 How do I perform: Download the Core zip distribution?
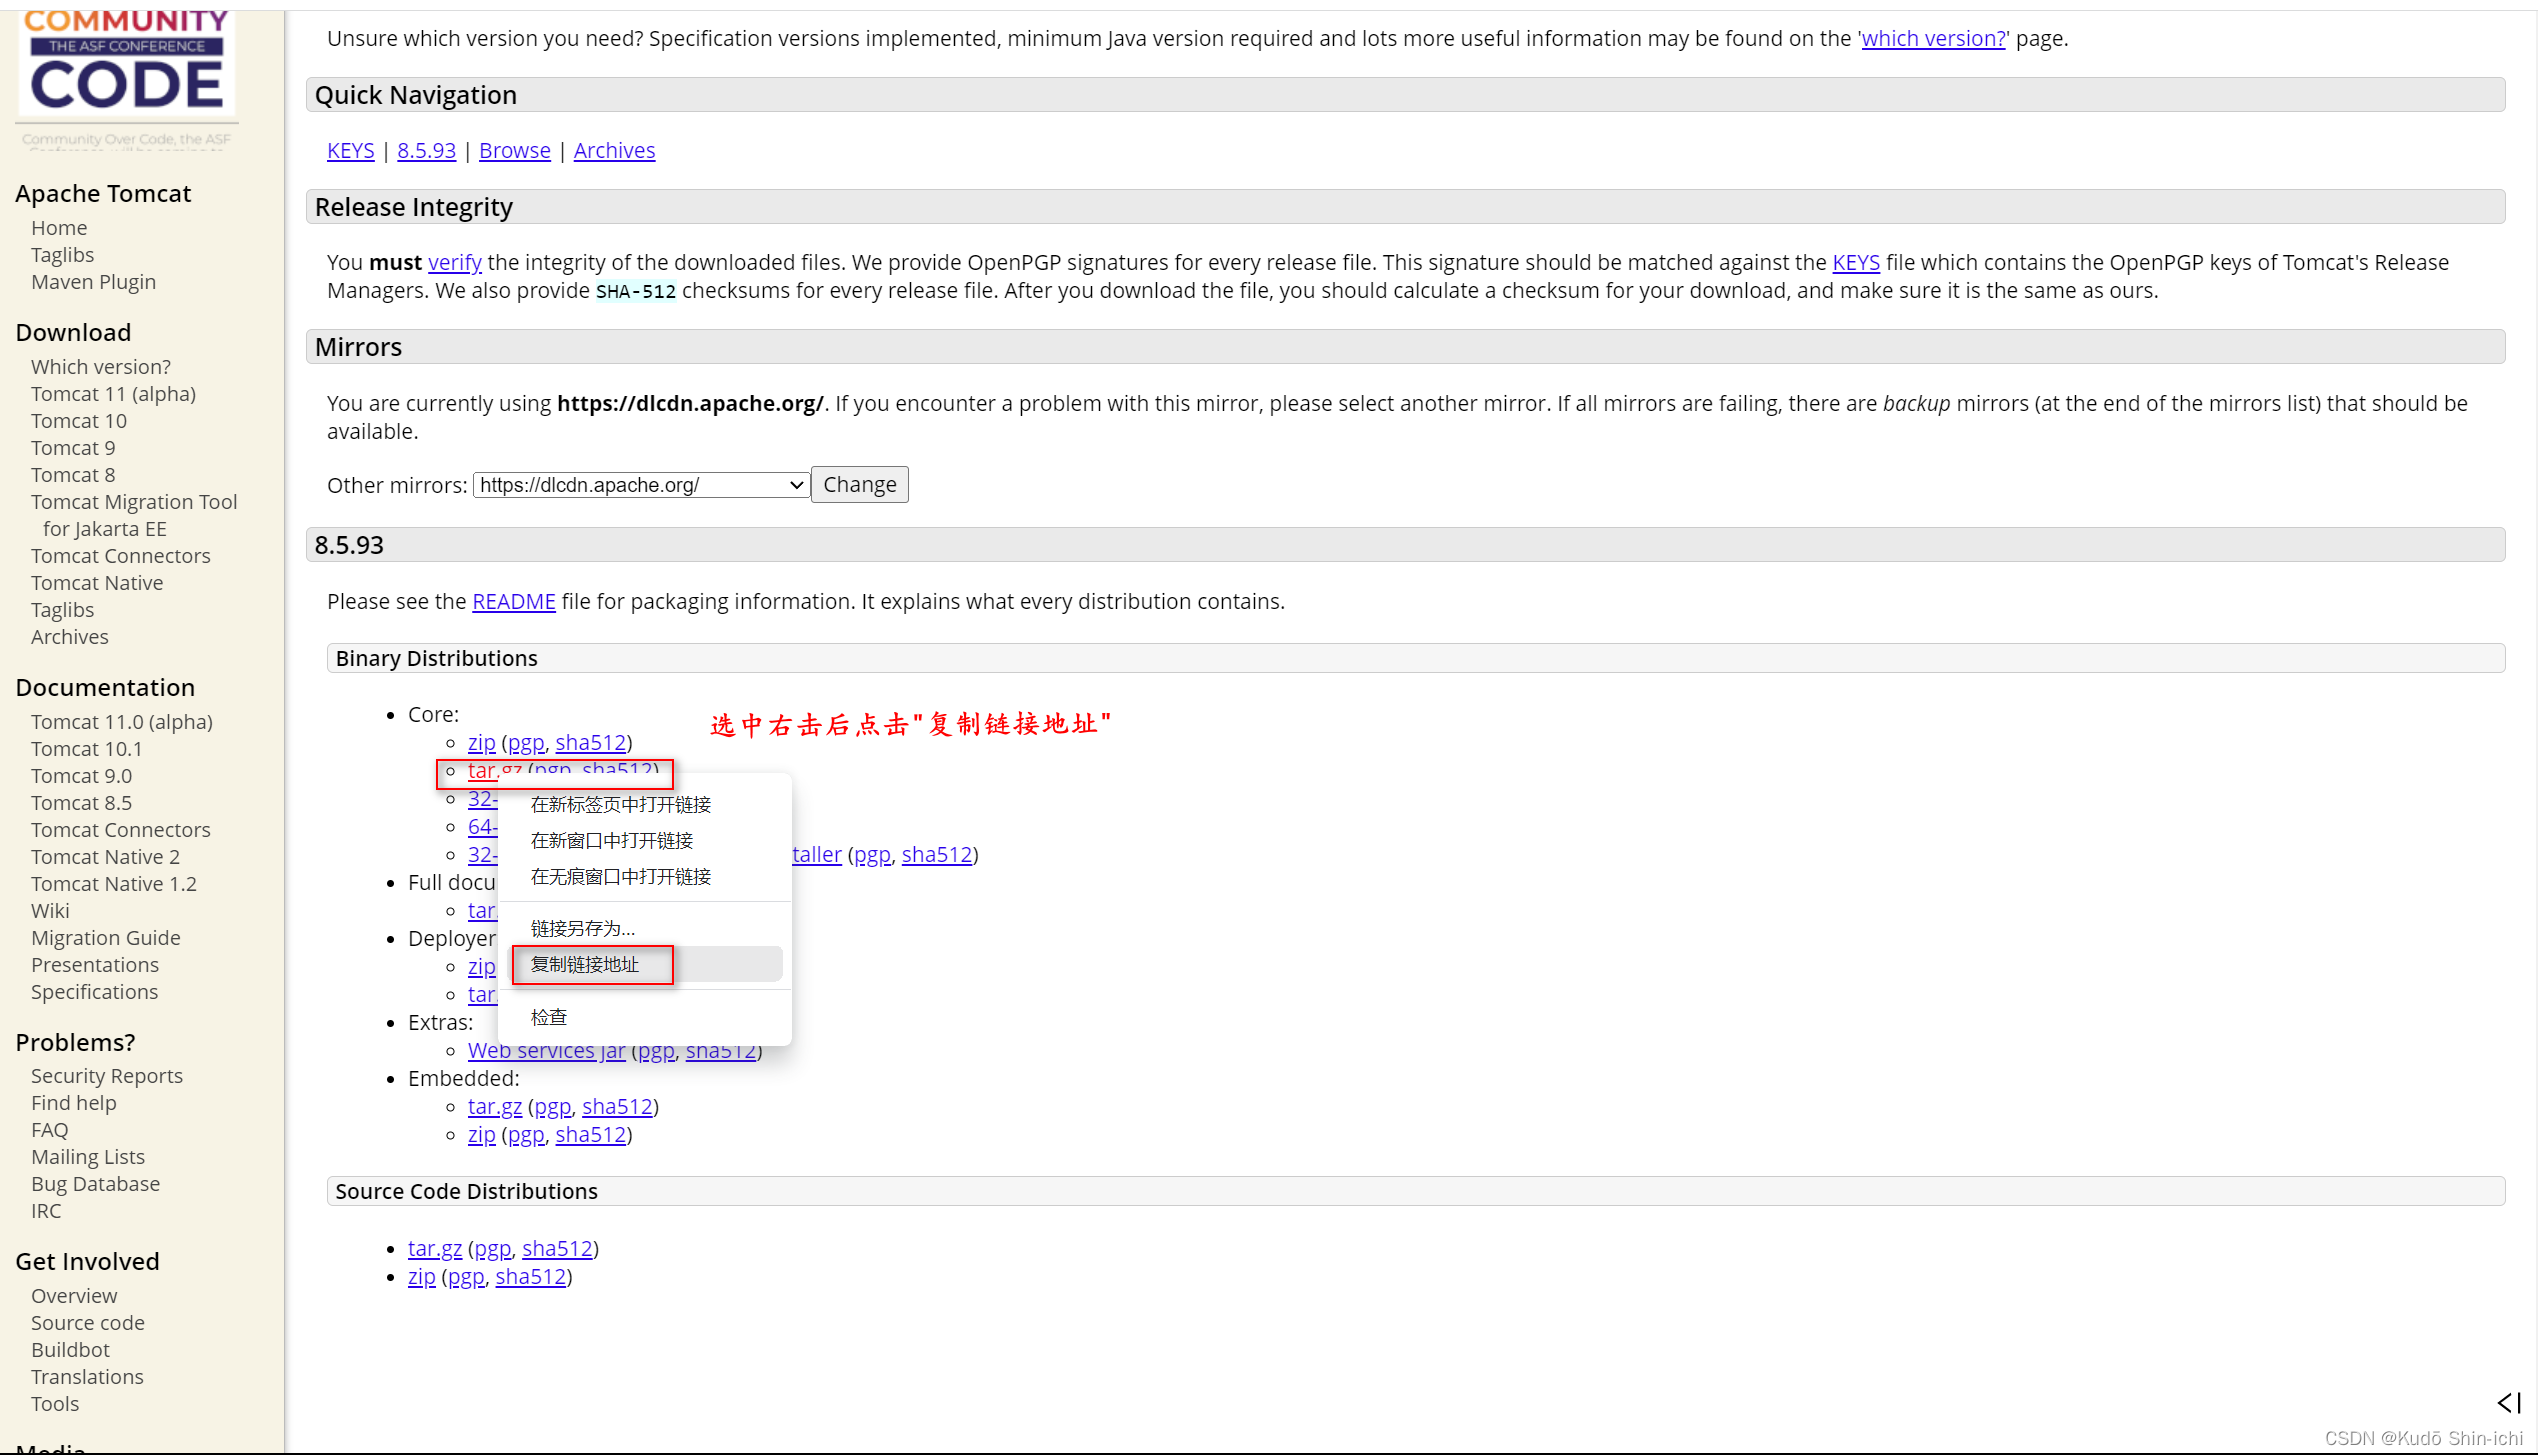[x=481, y=743]
